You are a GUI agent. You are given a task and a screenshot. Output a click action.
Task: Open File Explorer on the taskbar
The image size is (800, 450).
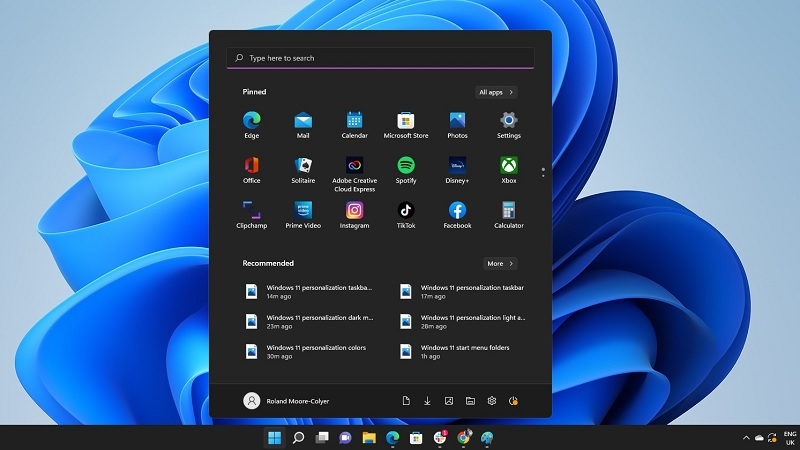369,438
